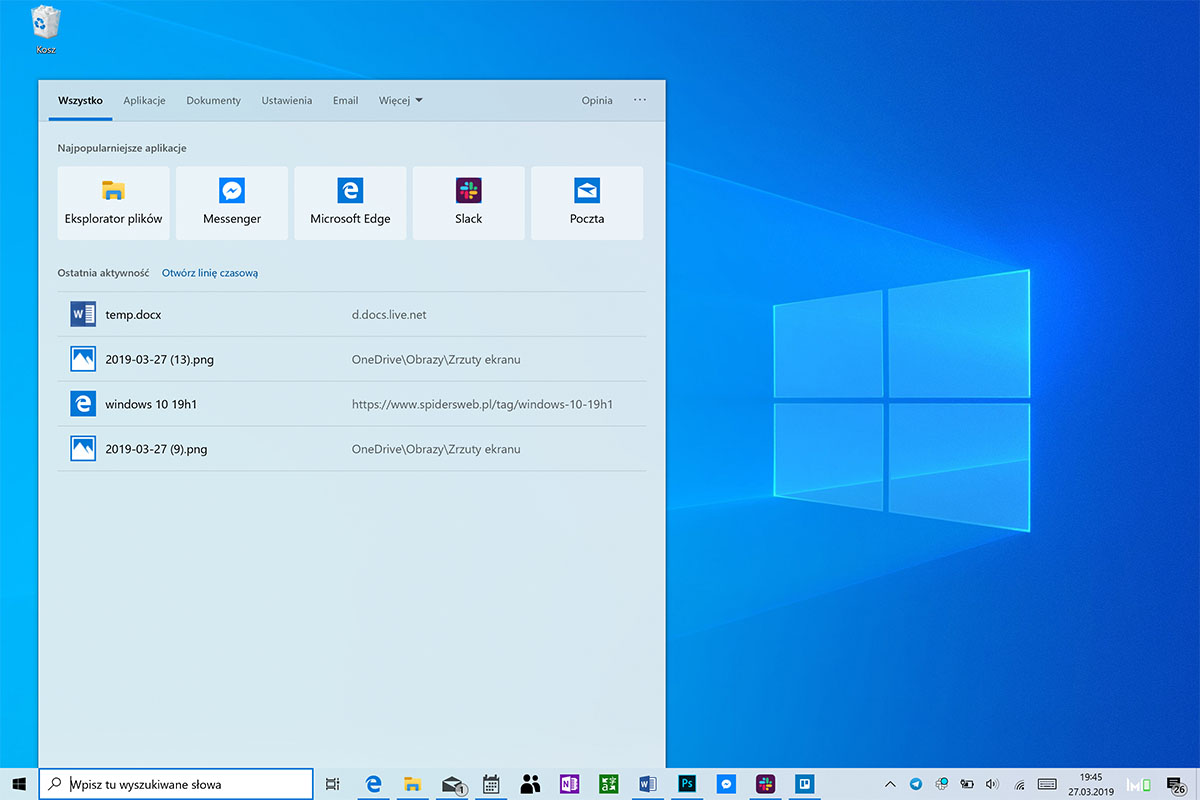This screenshot has height=800, width=1200.
Task: Launch Eksplorator plików from popular apps
Action: [113, 203]
